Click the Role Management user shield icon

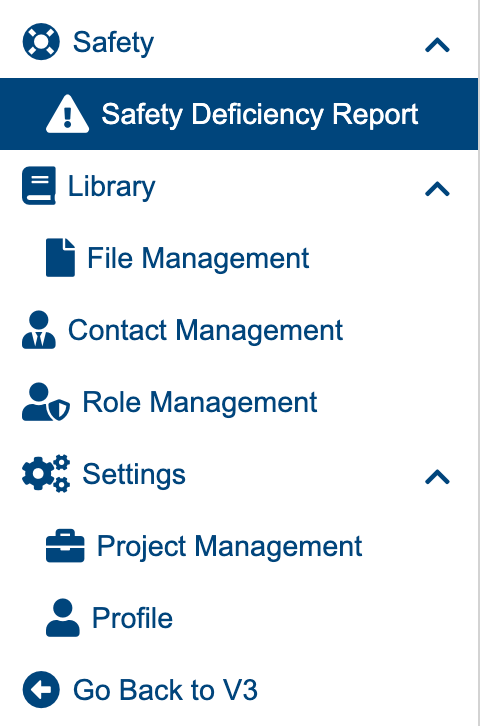pos(46,401)
